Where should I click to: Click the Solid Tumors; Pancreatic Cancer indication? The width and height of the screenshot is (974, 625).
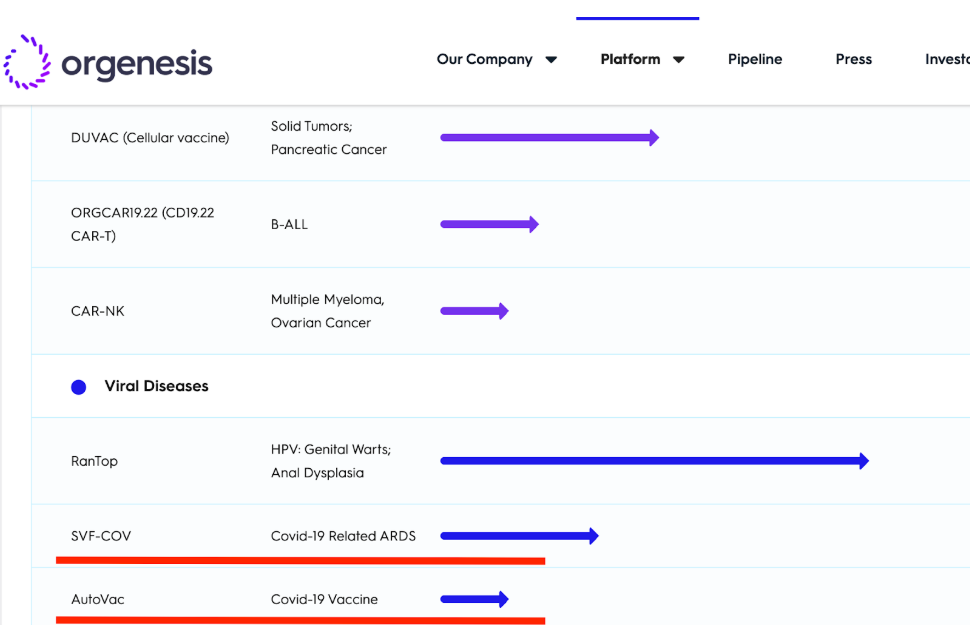tap(329, 138)
